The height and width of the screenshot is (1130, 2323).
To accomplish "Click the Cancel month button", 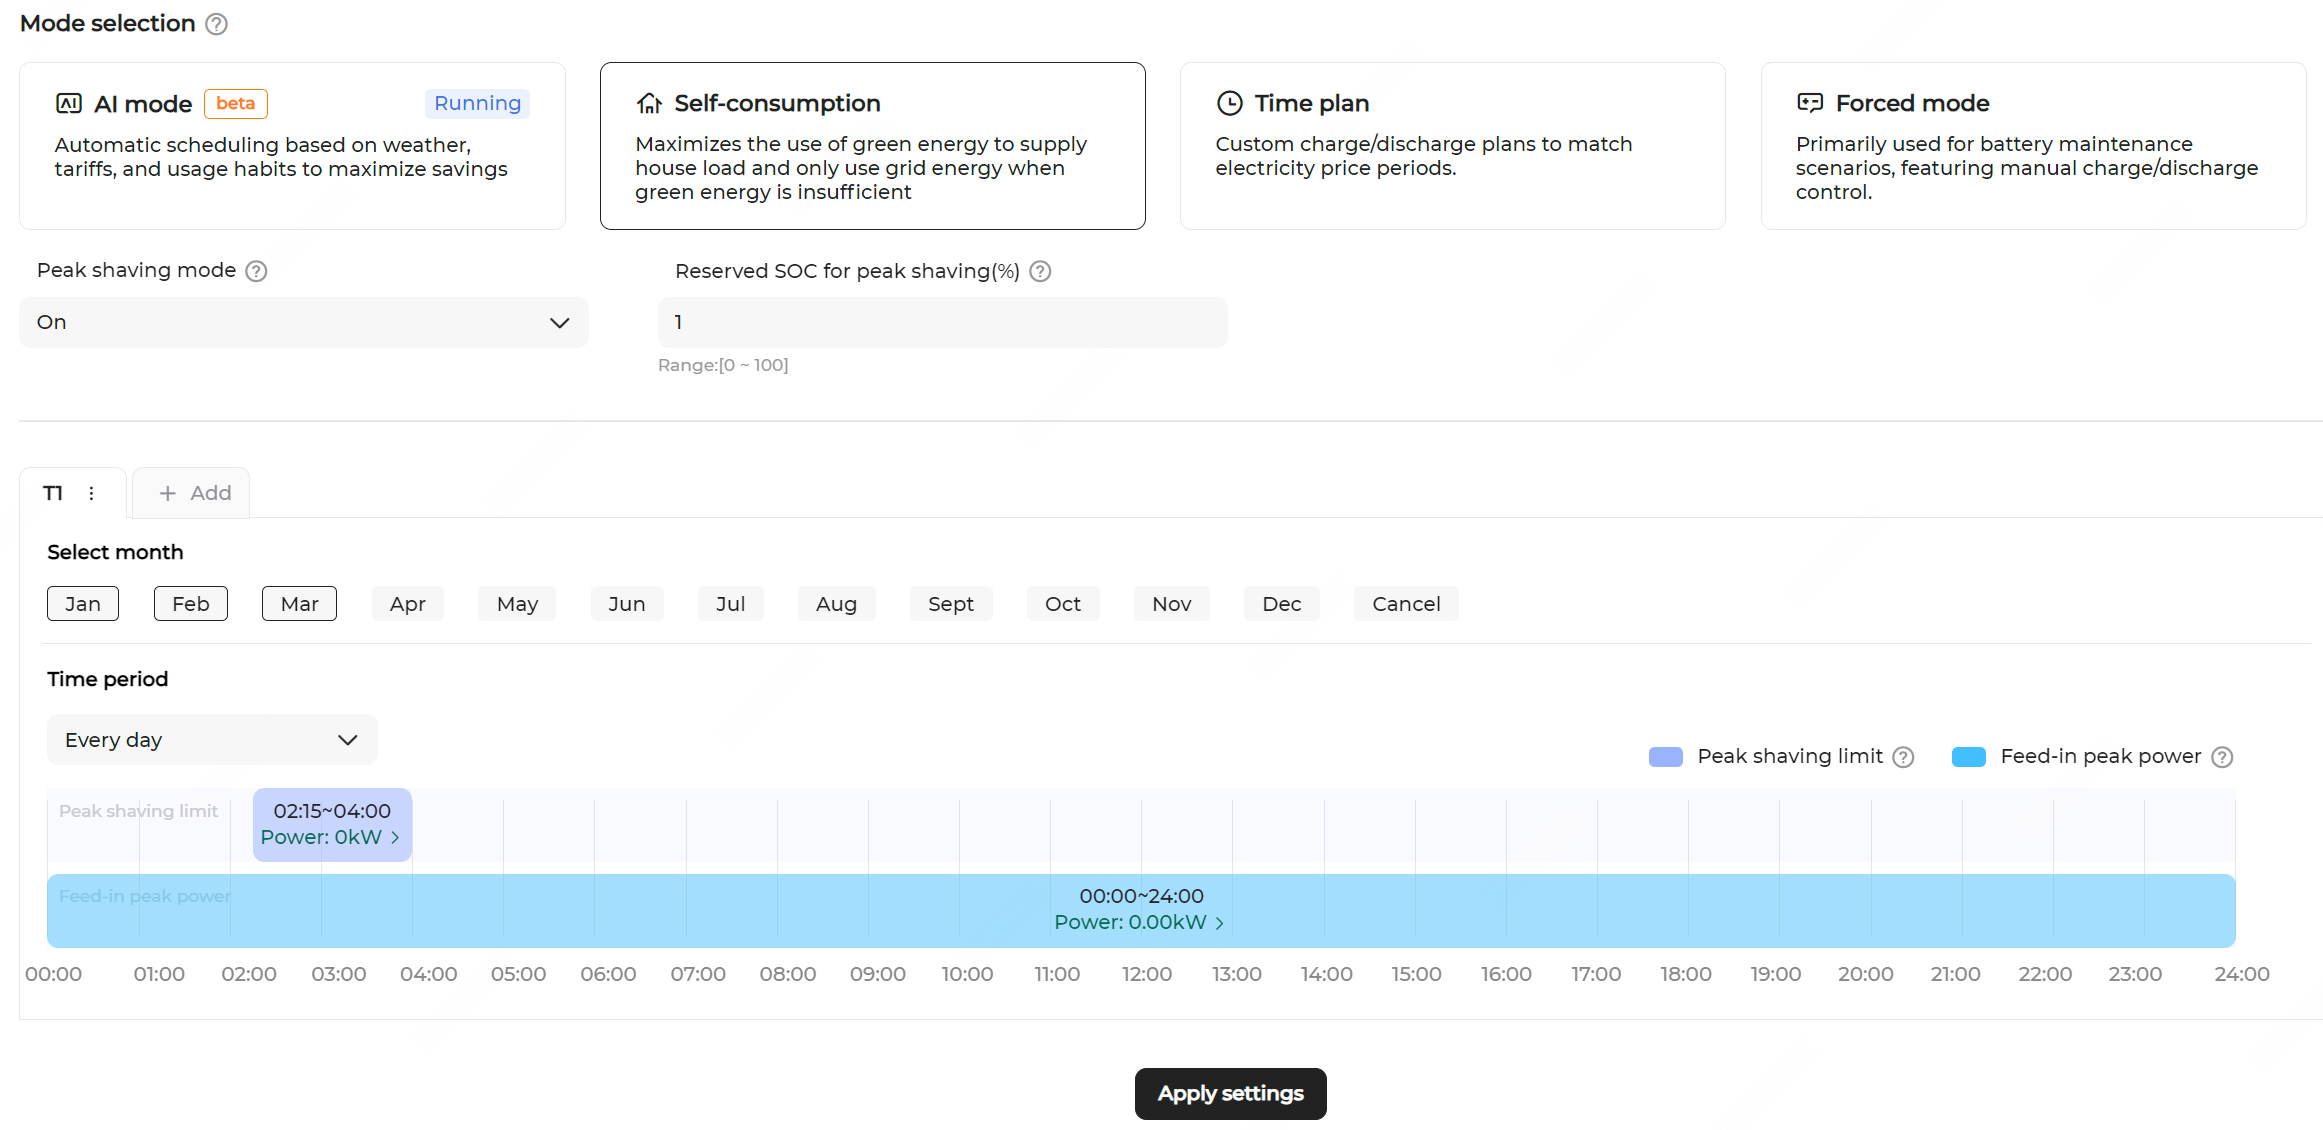I will point(1405,604).
